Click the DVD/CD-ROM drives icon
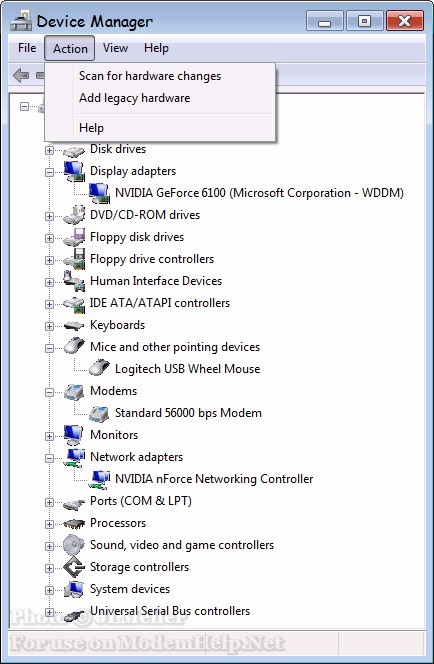Viewport: 434px width, 664px height. coord(74,215)
